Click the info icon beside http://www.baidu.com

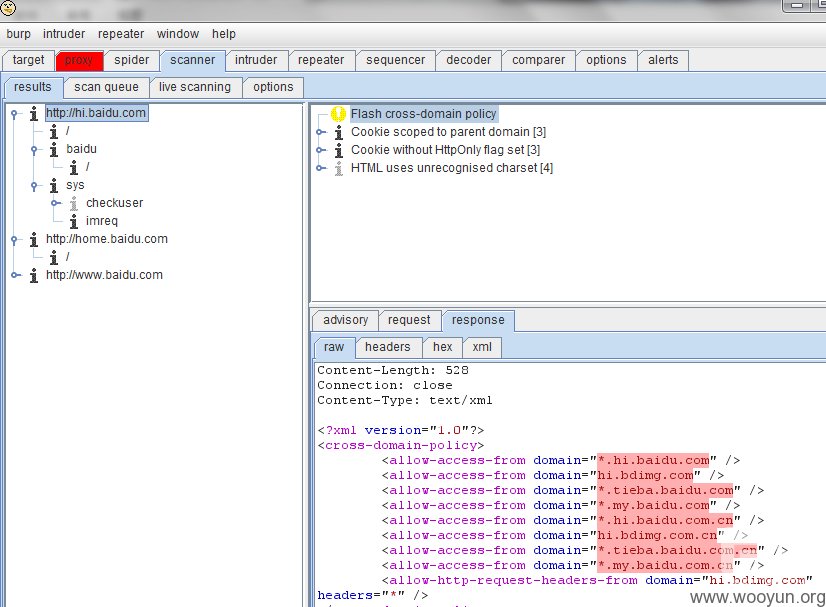coord(34,275)
